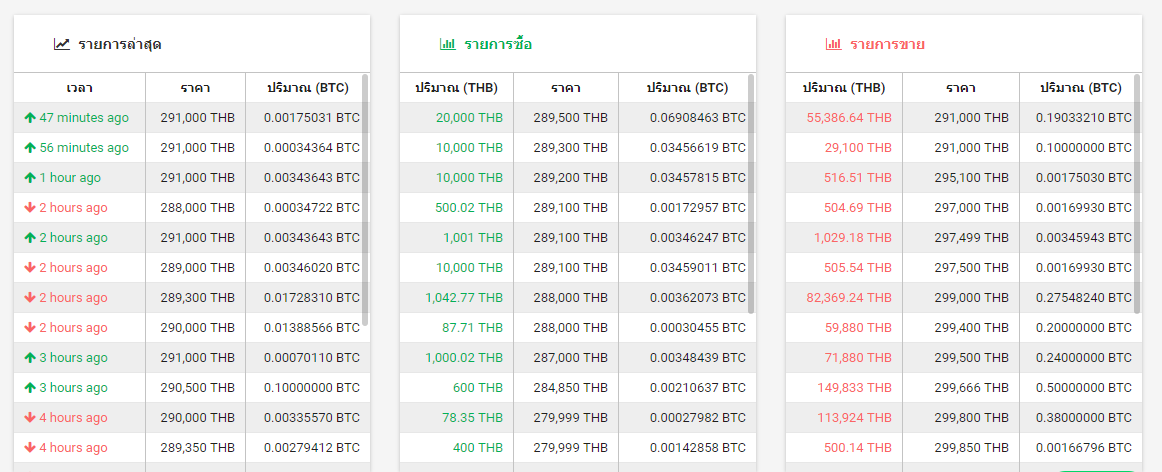Click the red down arrow on the 0.01388566 BTC trade row
Viewport: 1162px width, 472px height.
tap(30, 328)
